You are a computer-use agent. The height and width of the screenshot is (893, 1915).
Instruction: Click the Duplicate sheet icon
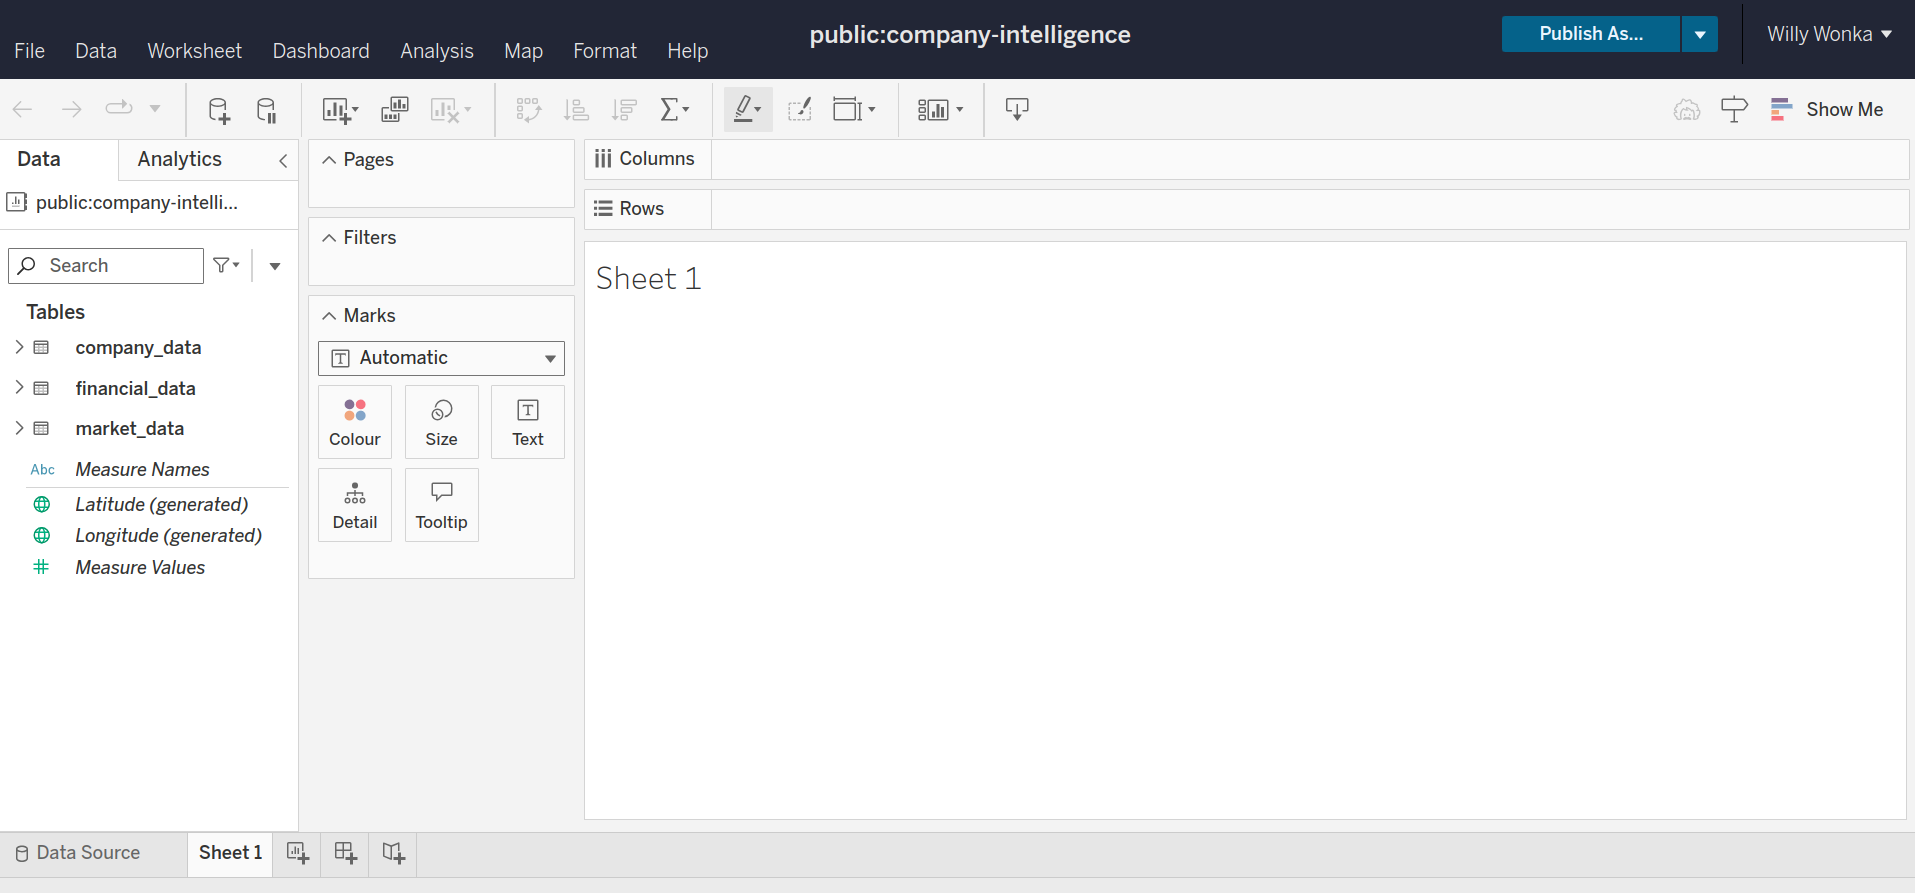395,110
